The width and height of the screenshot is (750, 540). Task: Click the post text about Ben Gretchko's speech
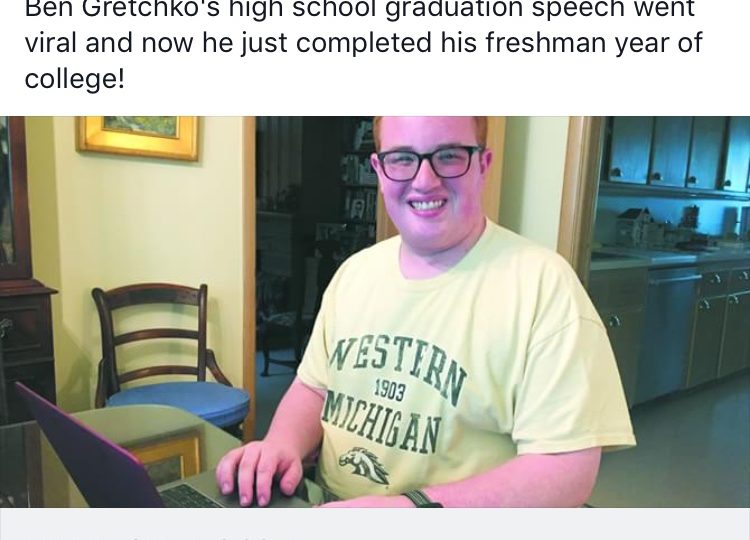[364, 43]
